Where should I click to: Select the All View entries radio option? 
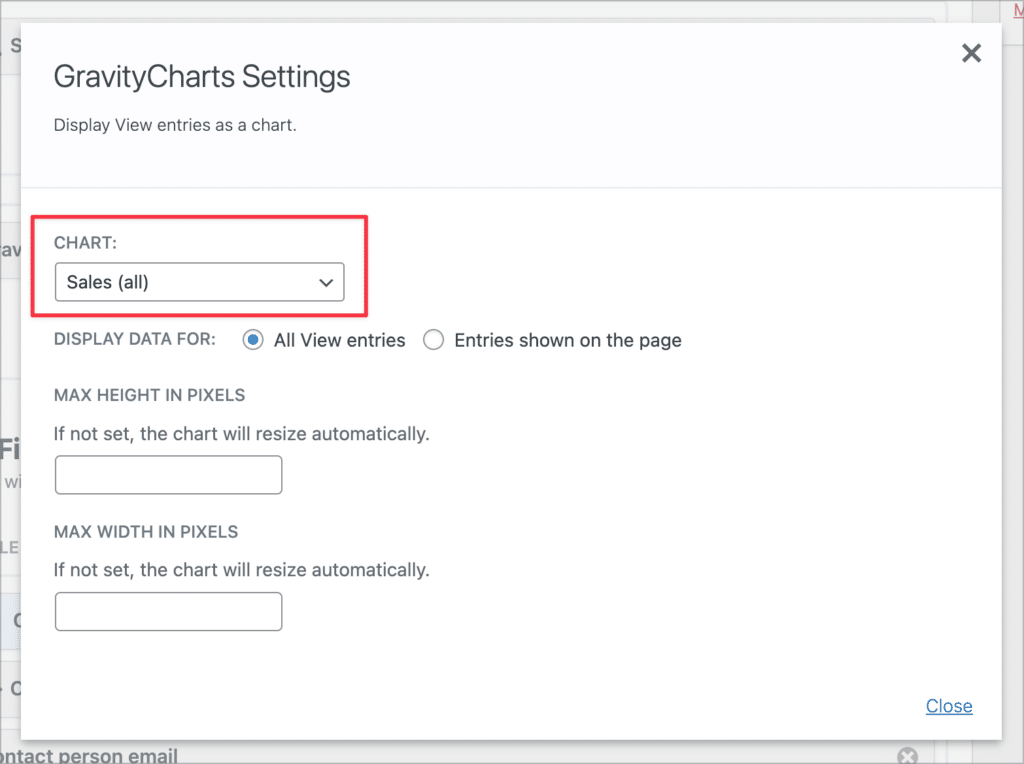pos(253,340)
